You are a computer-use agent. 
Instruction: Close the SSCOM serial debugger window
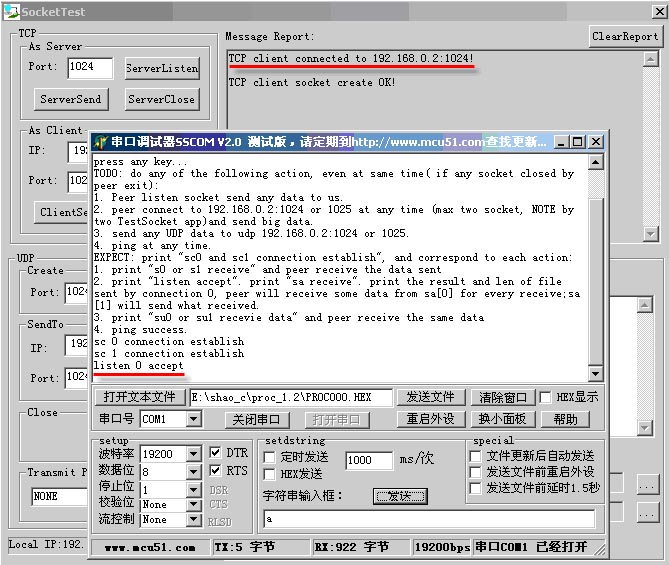(x=596, y=142)
